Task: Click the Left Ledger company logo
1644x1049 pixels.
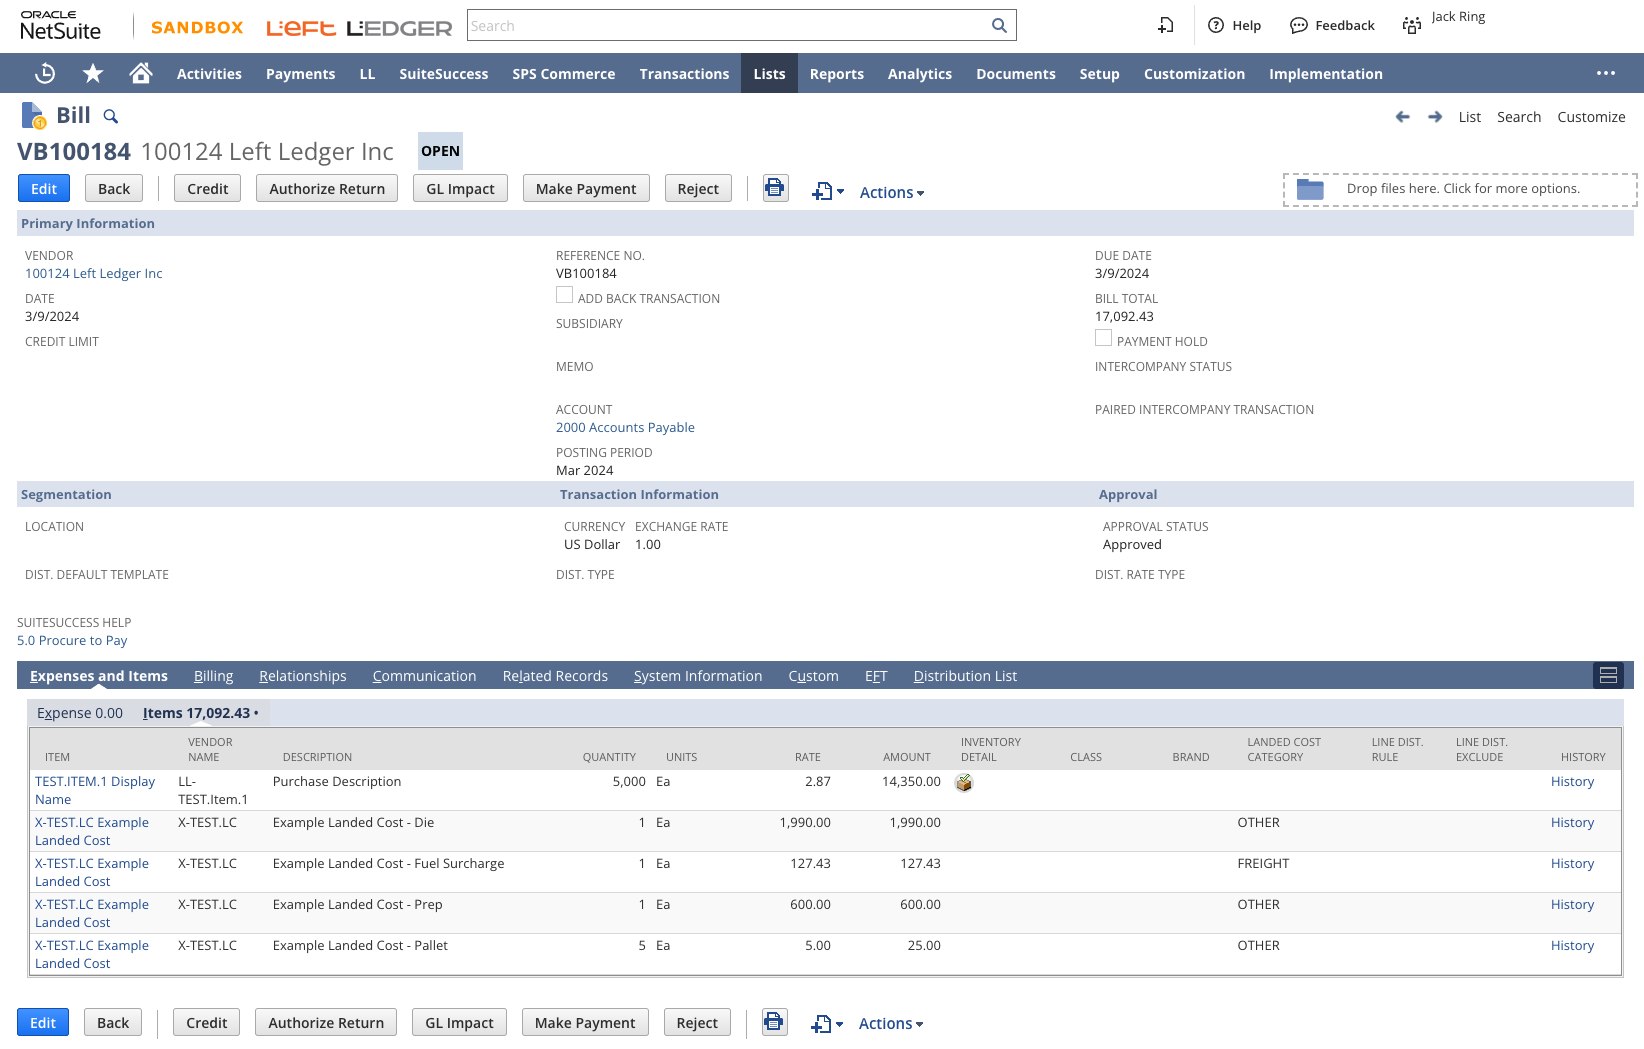Action: (x=359, y=28)
